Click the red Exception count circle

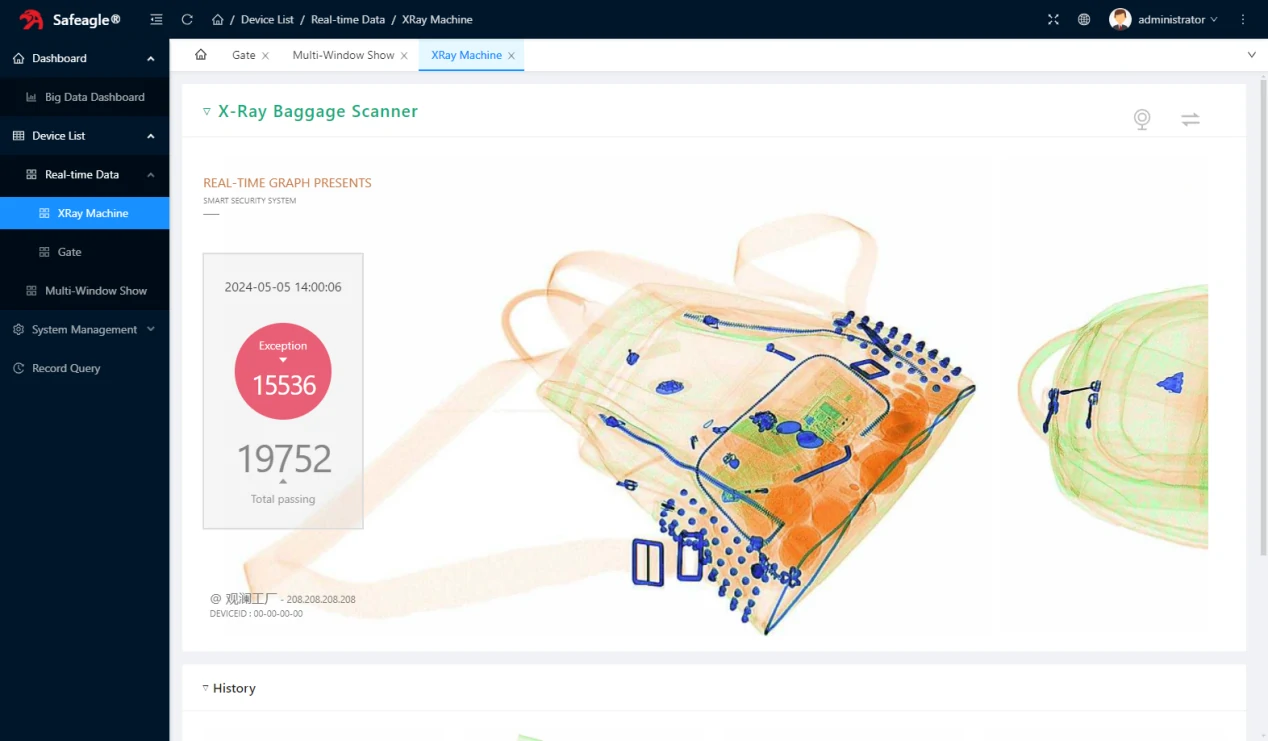tap(283, 371)
